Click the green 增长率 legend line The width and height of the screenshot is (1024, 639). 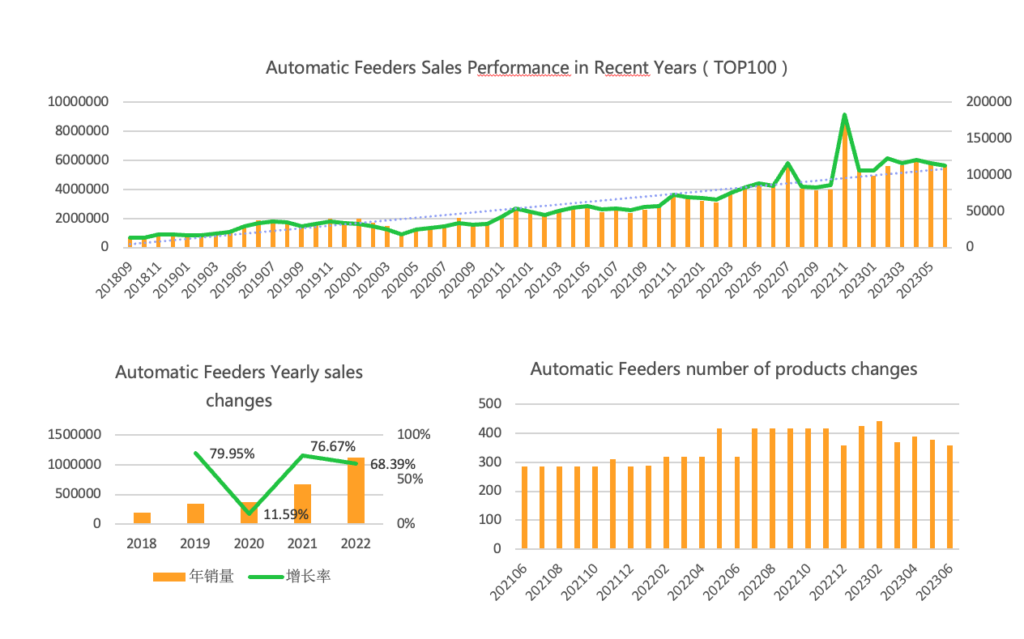266,577
